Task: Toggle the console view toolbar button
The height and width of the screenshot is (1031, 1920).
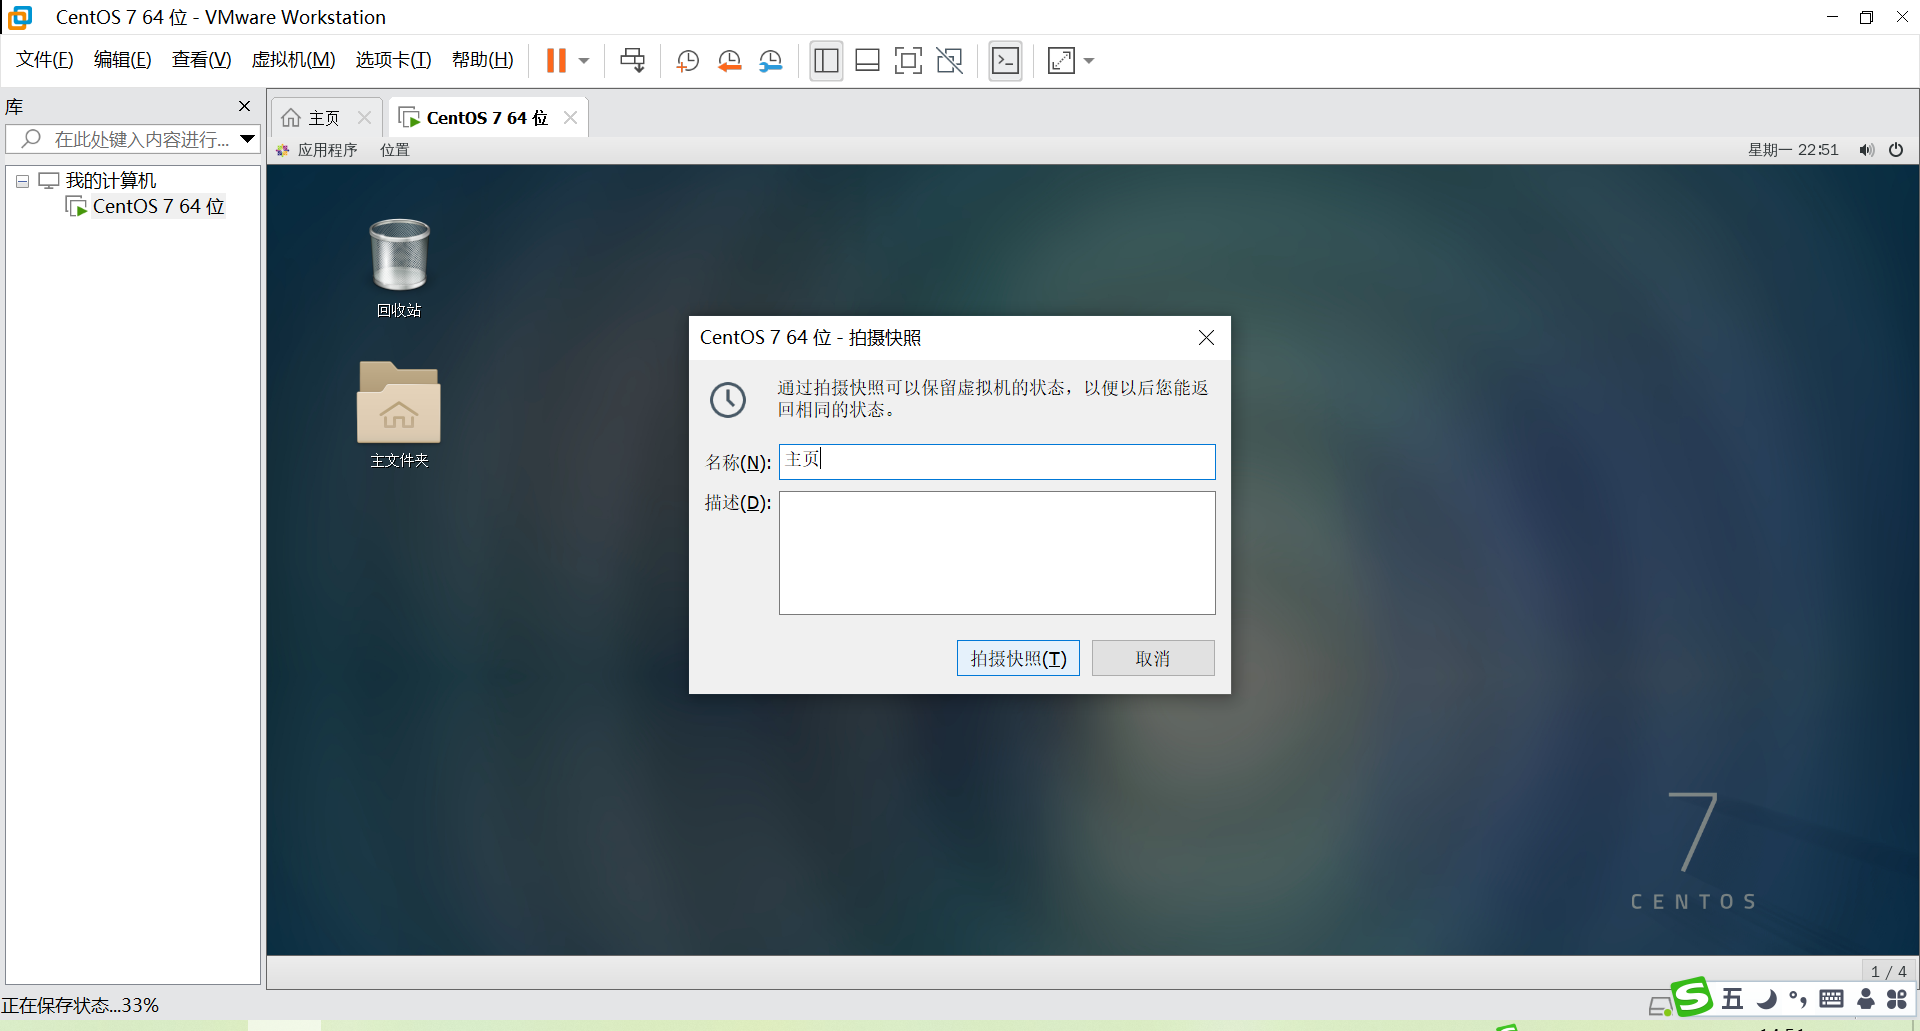Action: [x=1005, y=61]
